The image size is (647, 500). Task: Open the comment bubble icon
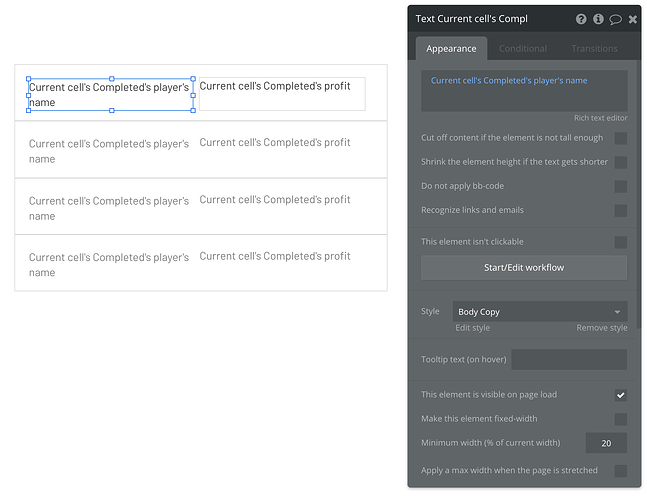tap(615, 19)
